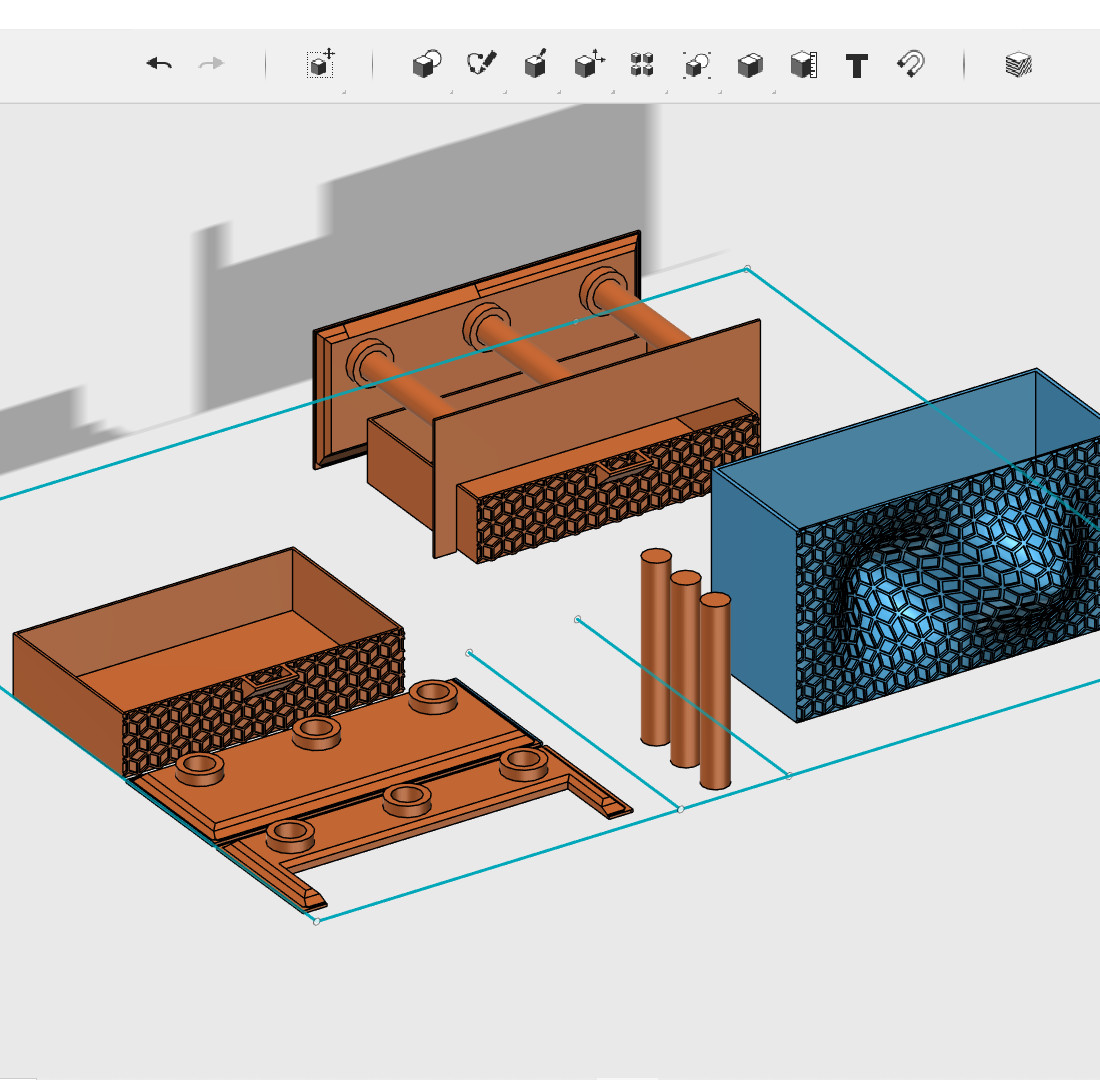
Task: Select the open orange drawer box
Action: [208, 661]
